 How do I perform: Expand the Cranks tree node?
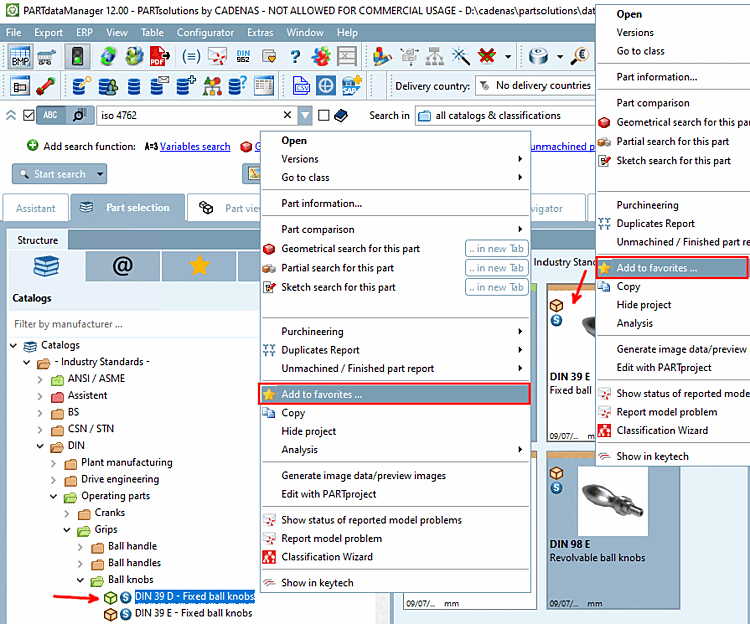(x=67, y=514)
